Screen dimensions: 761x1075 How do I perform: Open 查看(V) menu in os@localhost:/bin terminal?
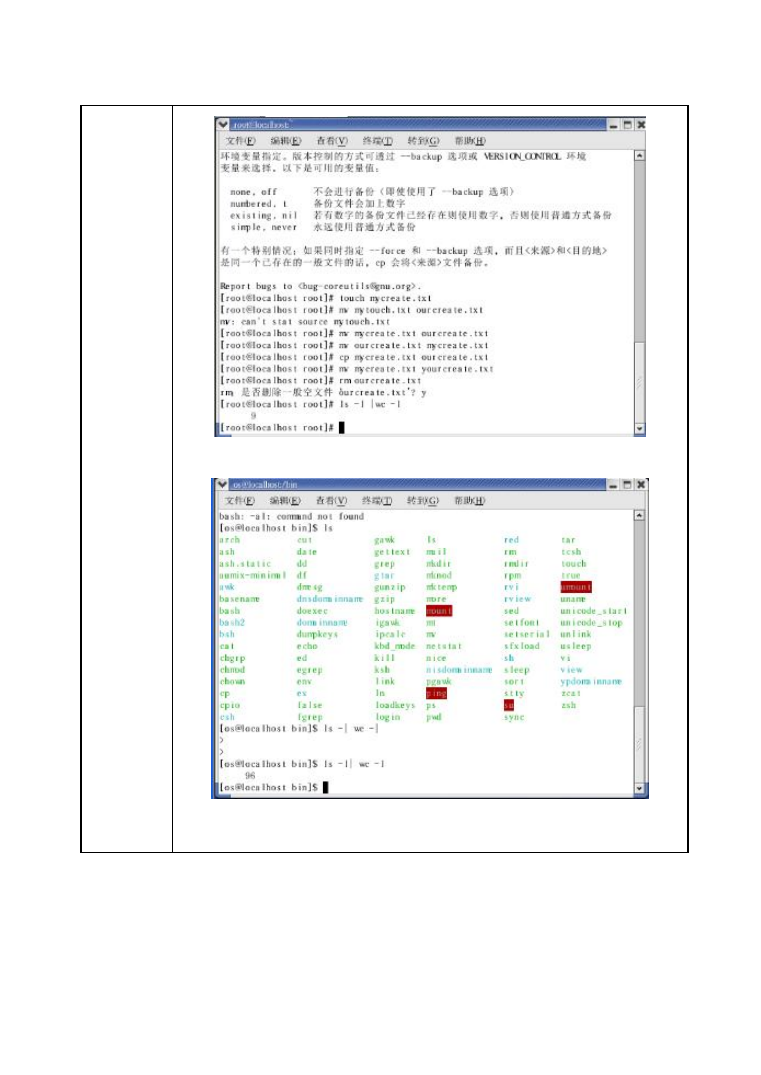click(x=331, y=500)
